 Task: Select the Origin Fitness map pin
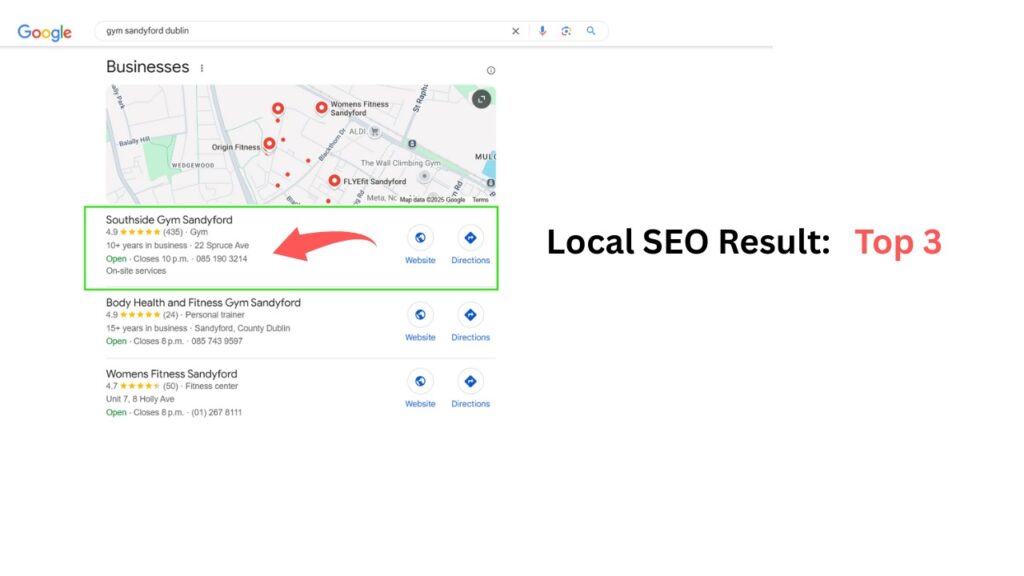(269, 144)
